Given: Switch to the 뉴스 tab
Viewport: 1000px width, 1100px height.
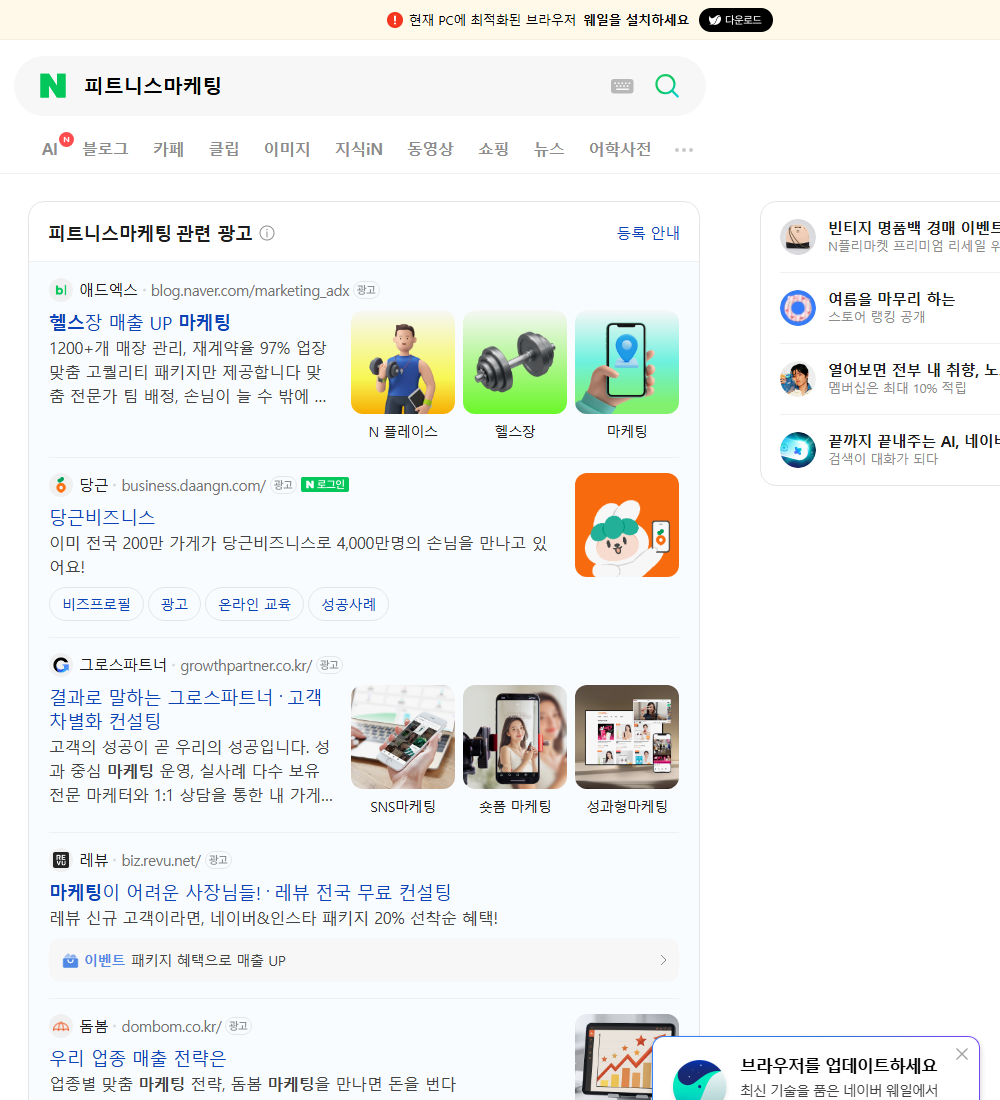Looking at the screenshot, I should pyautogui.click(x=549, y=149).
